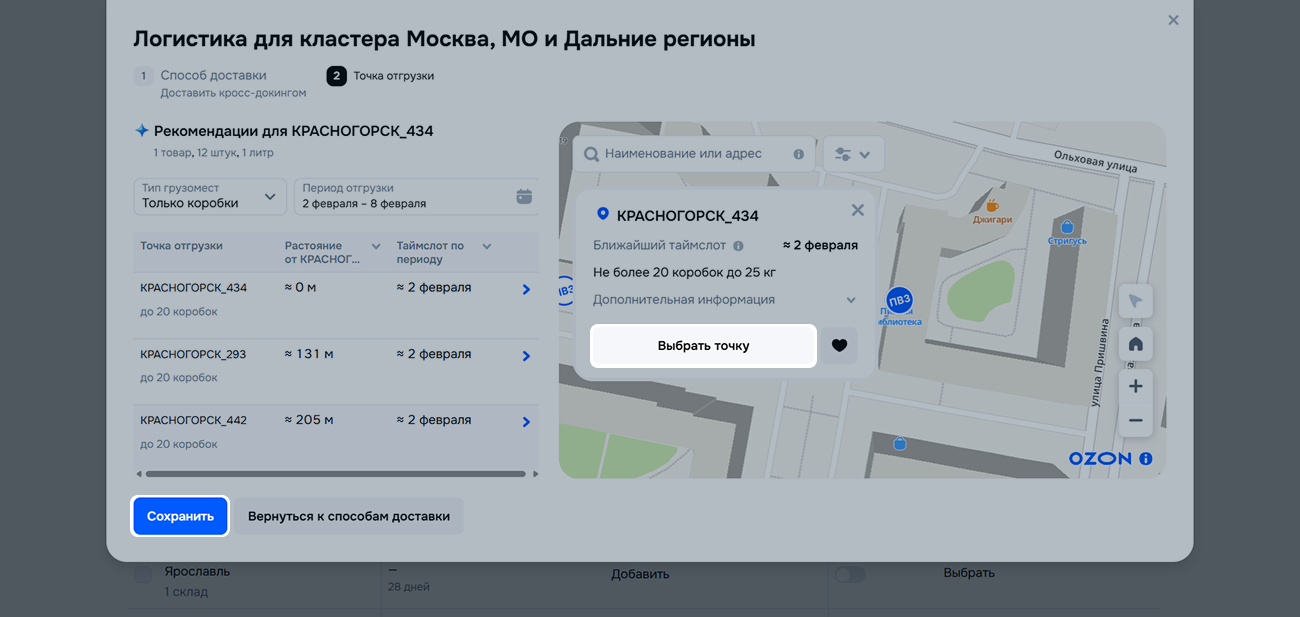Toggle the switch in the Ярославль row
This screenshot has height=617, width=1300.
850,574
